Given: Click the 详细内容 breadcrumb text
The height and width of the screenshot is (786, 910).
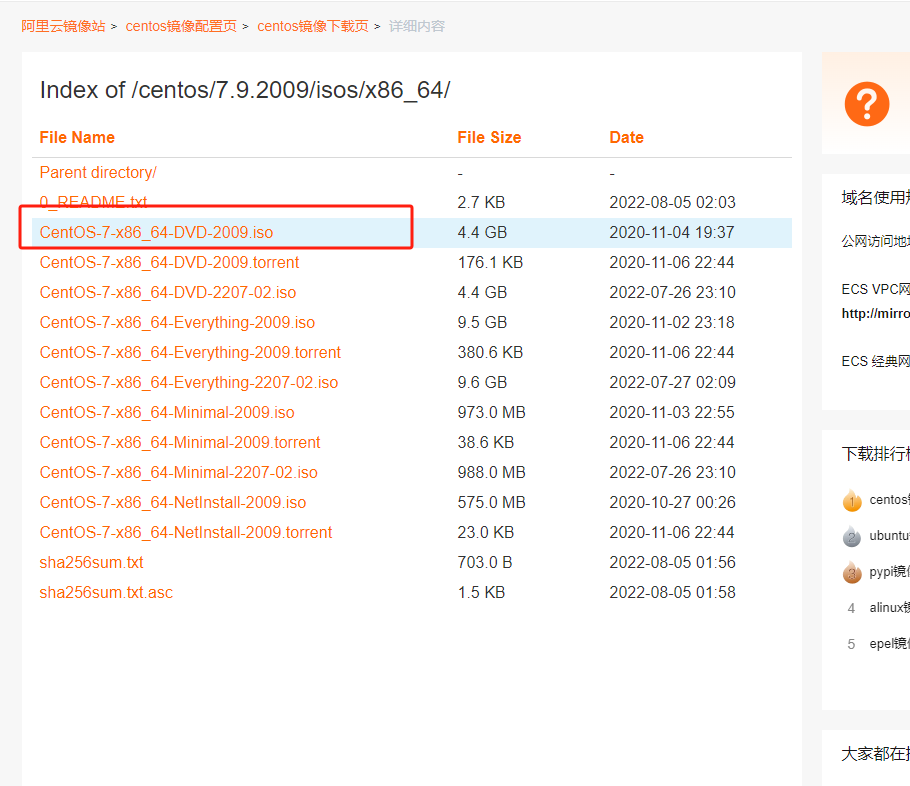Looking at the screenshot, I should click(x=417, y=26).
